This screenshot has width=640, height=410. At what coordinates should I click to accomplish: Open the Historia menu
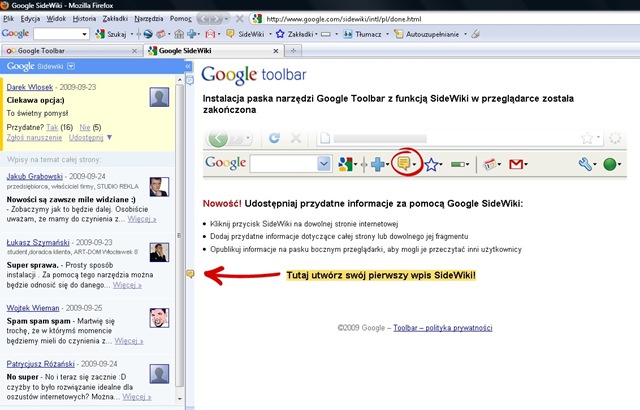click(84, 18)
